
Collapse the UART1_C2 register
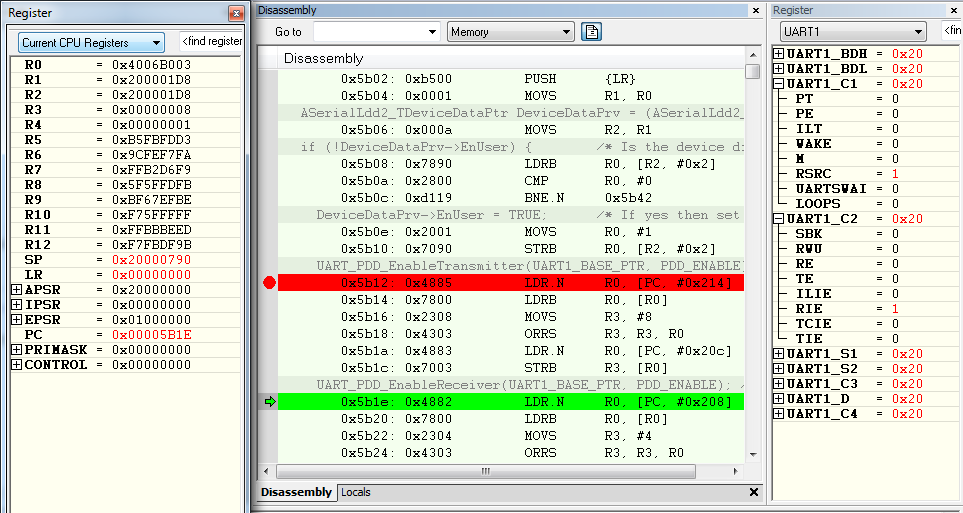point(778,219)
